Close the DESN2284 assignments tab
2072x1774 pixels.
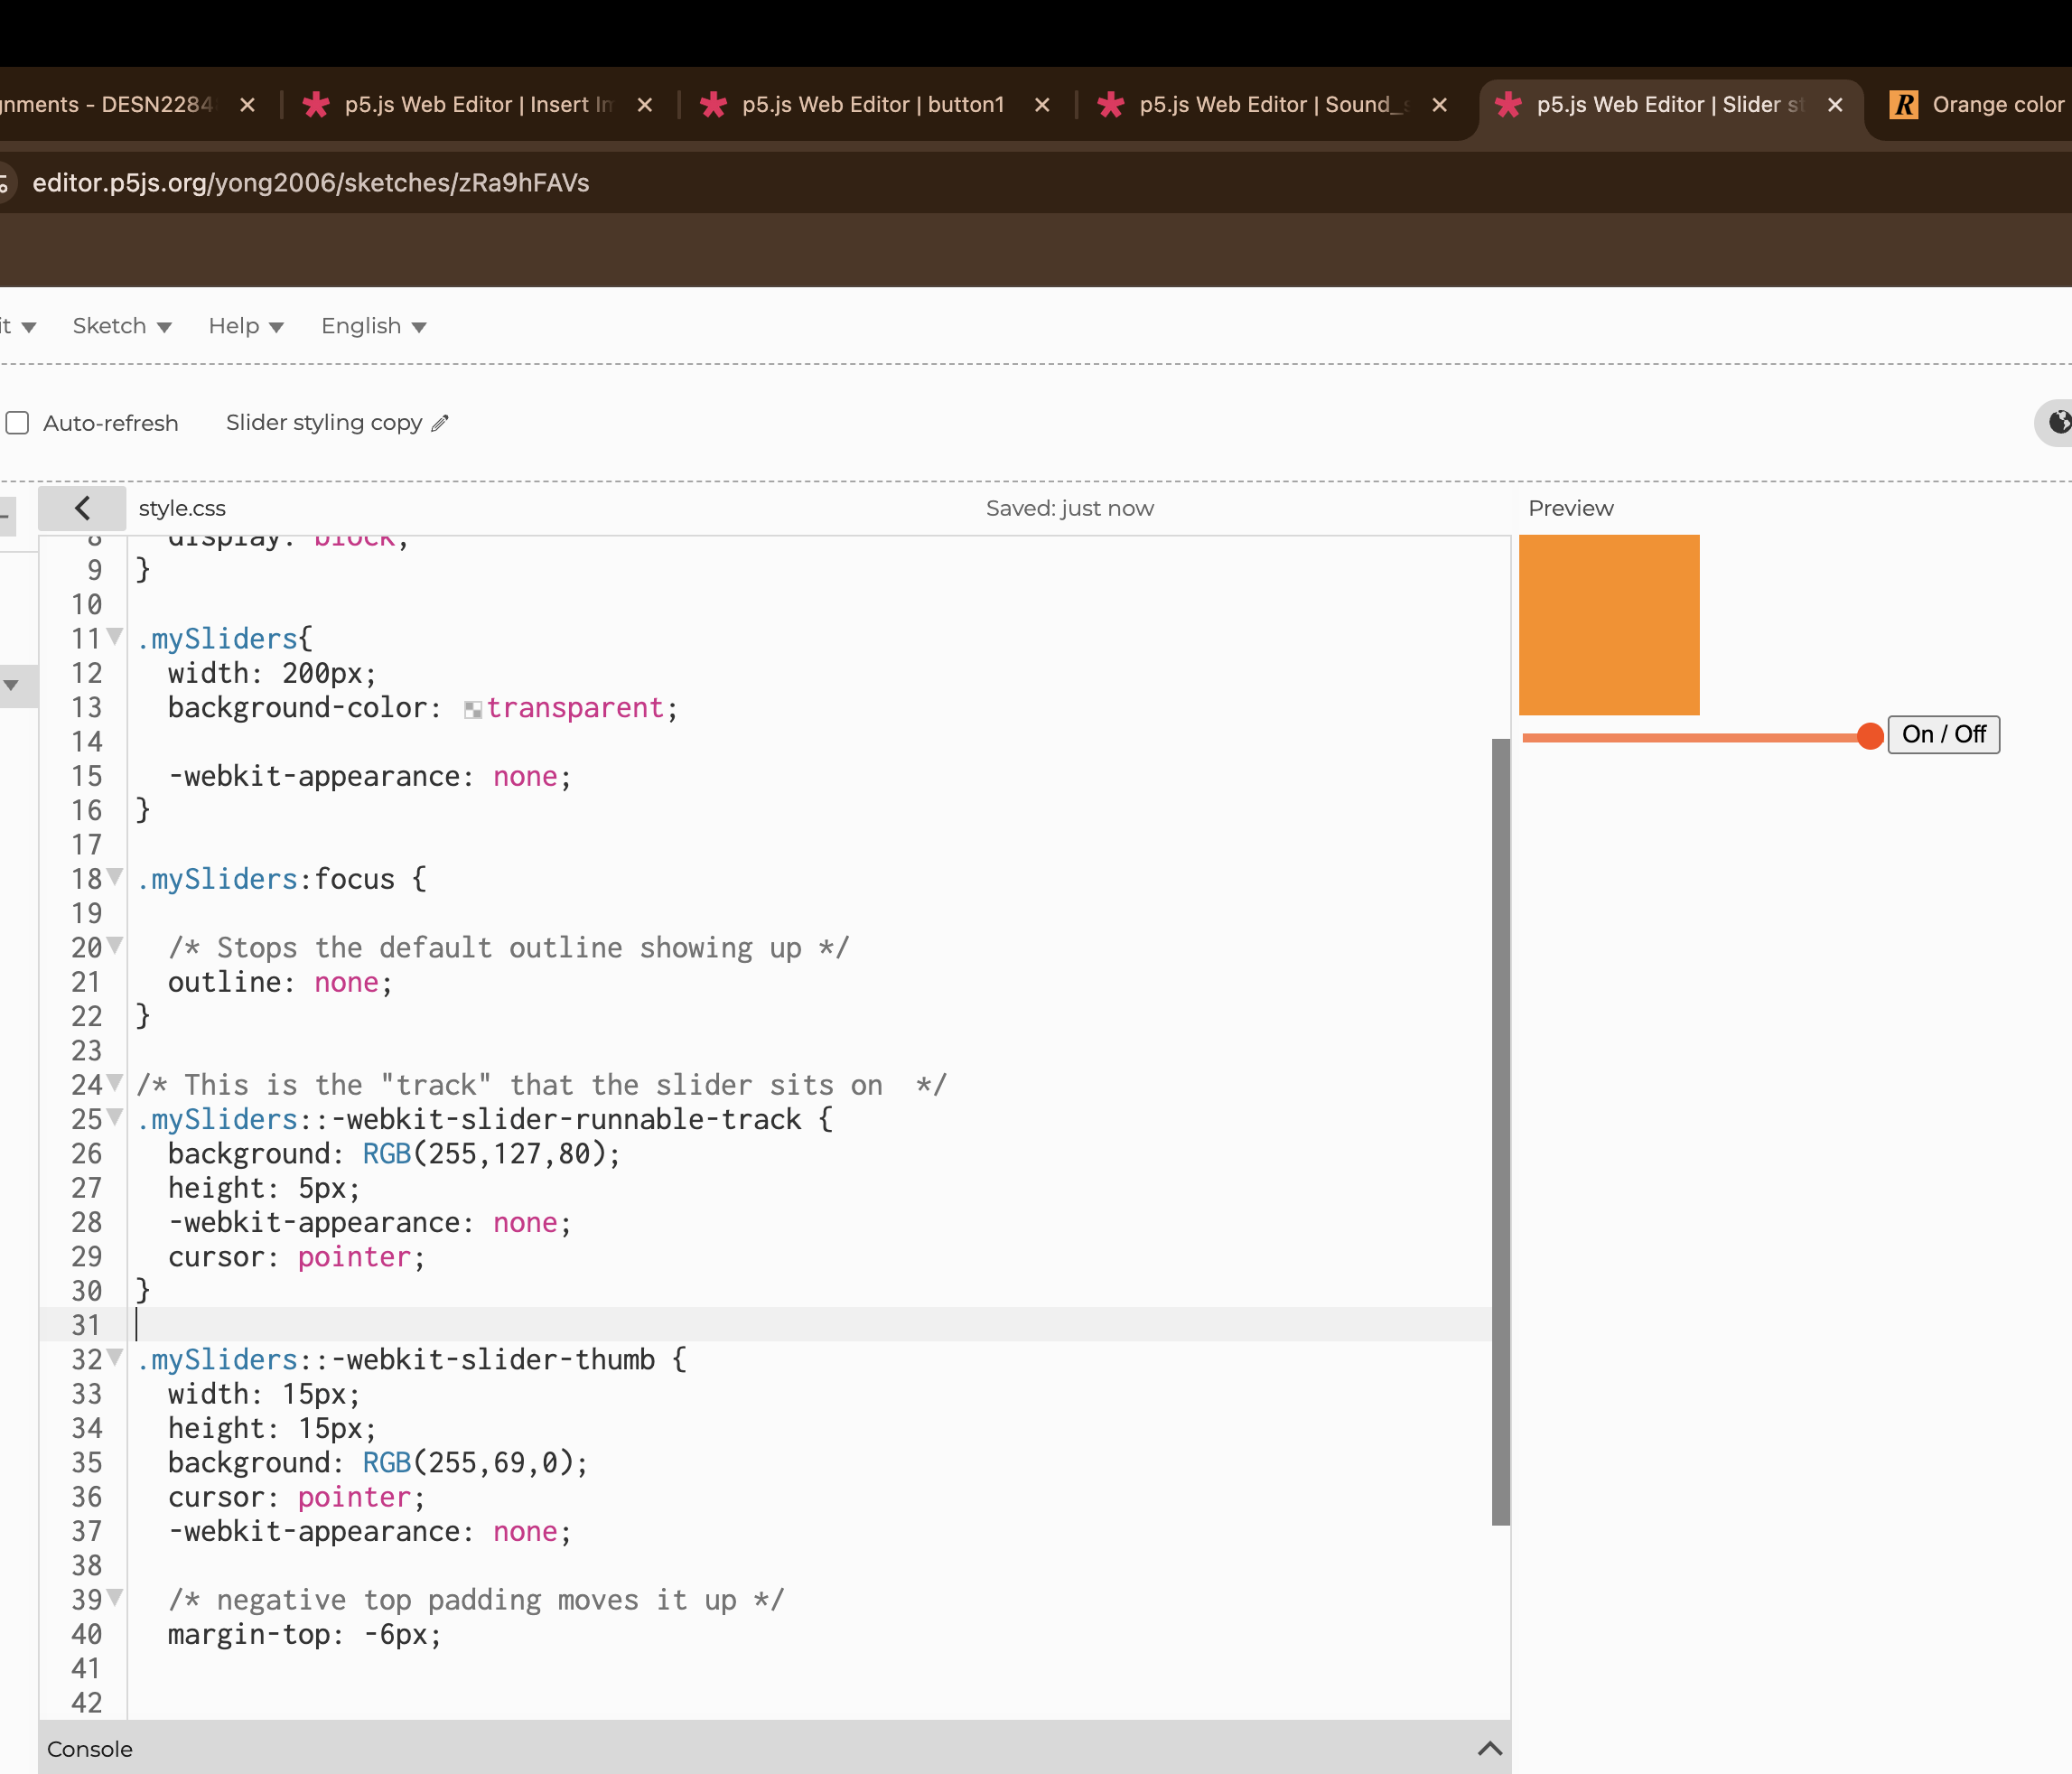click(x=247, y=105)
